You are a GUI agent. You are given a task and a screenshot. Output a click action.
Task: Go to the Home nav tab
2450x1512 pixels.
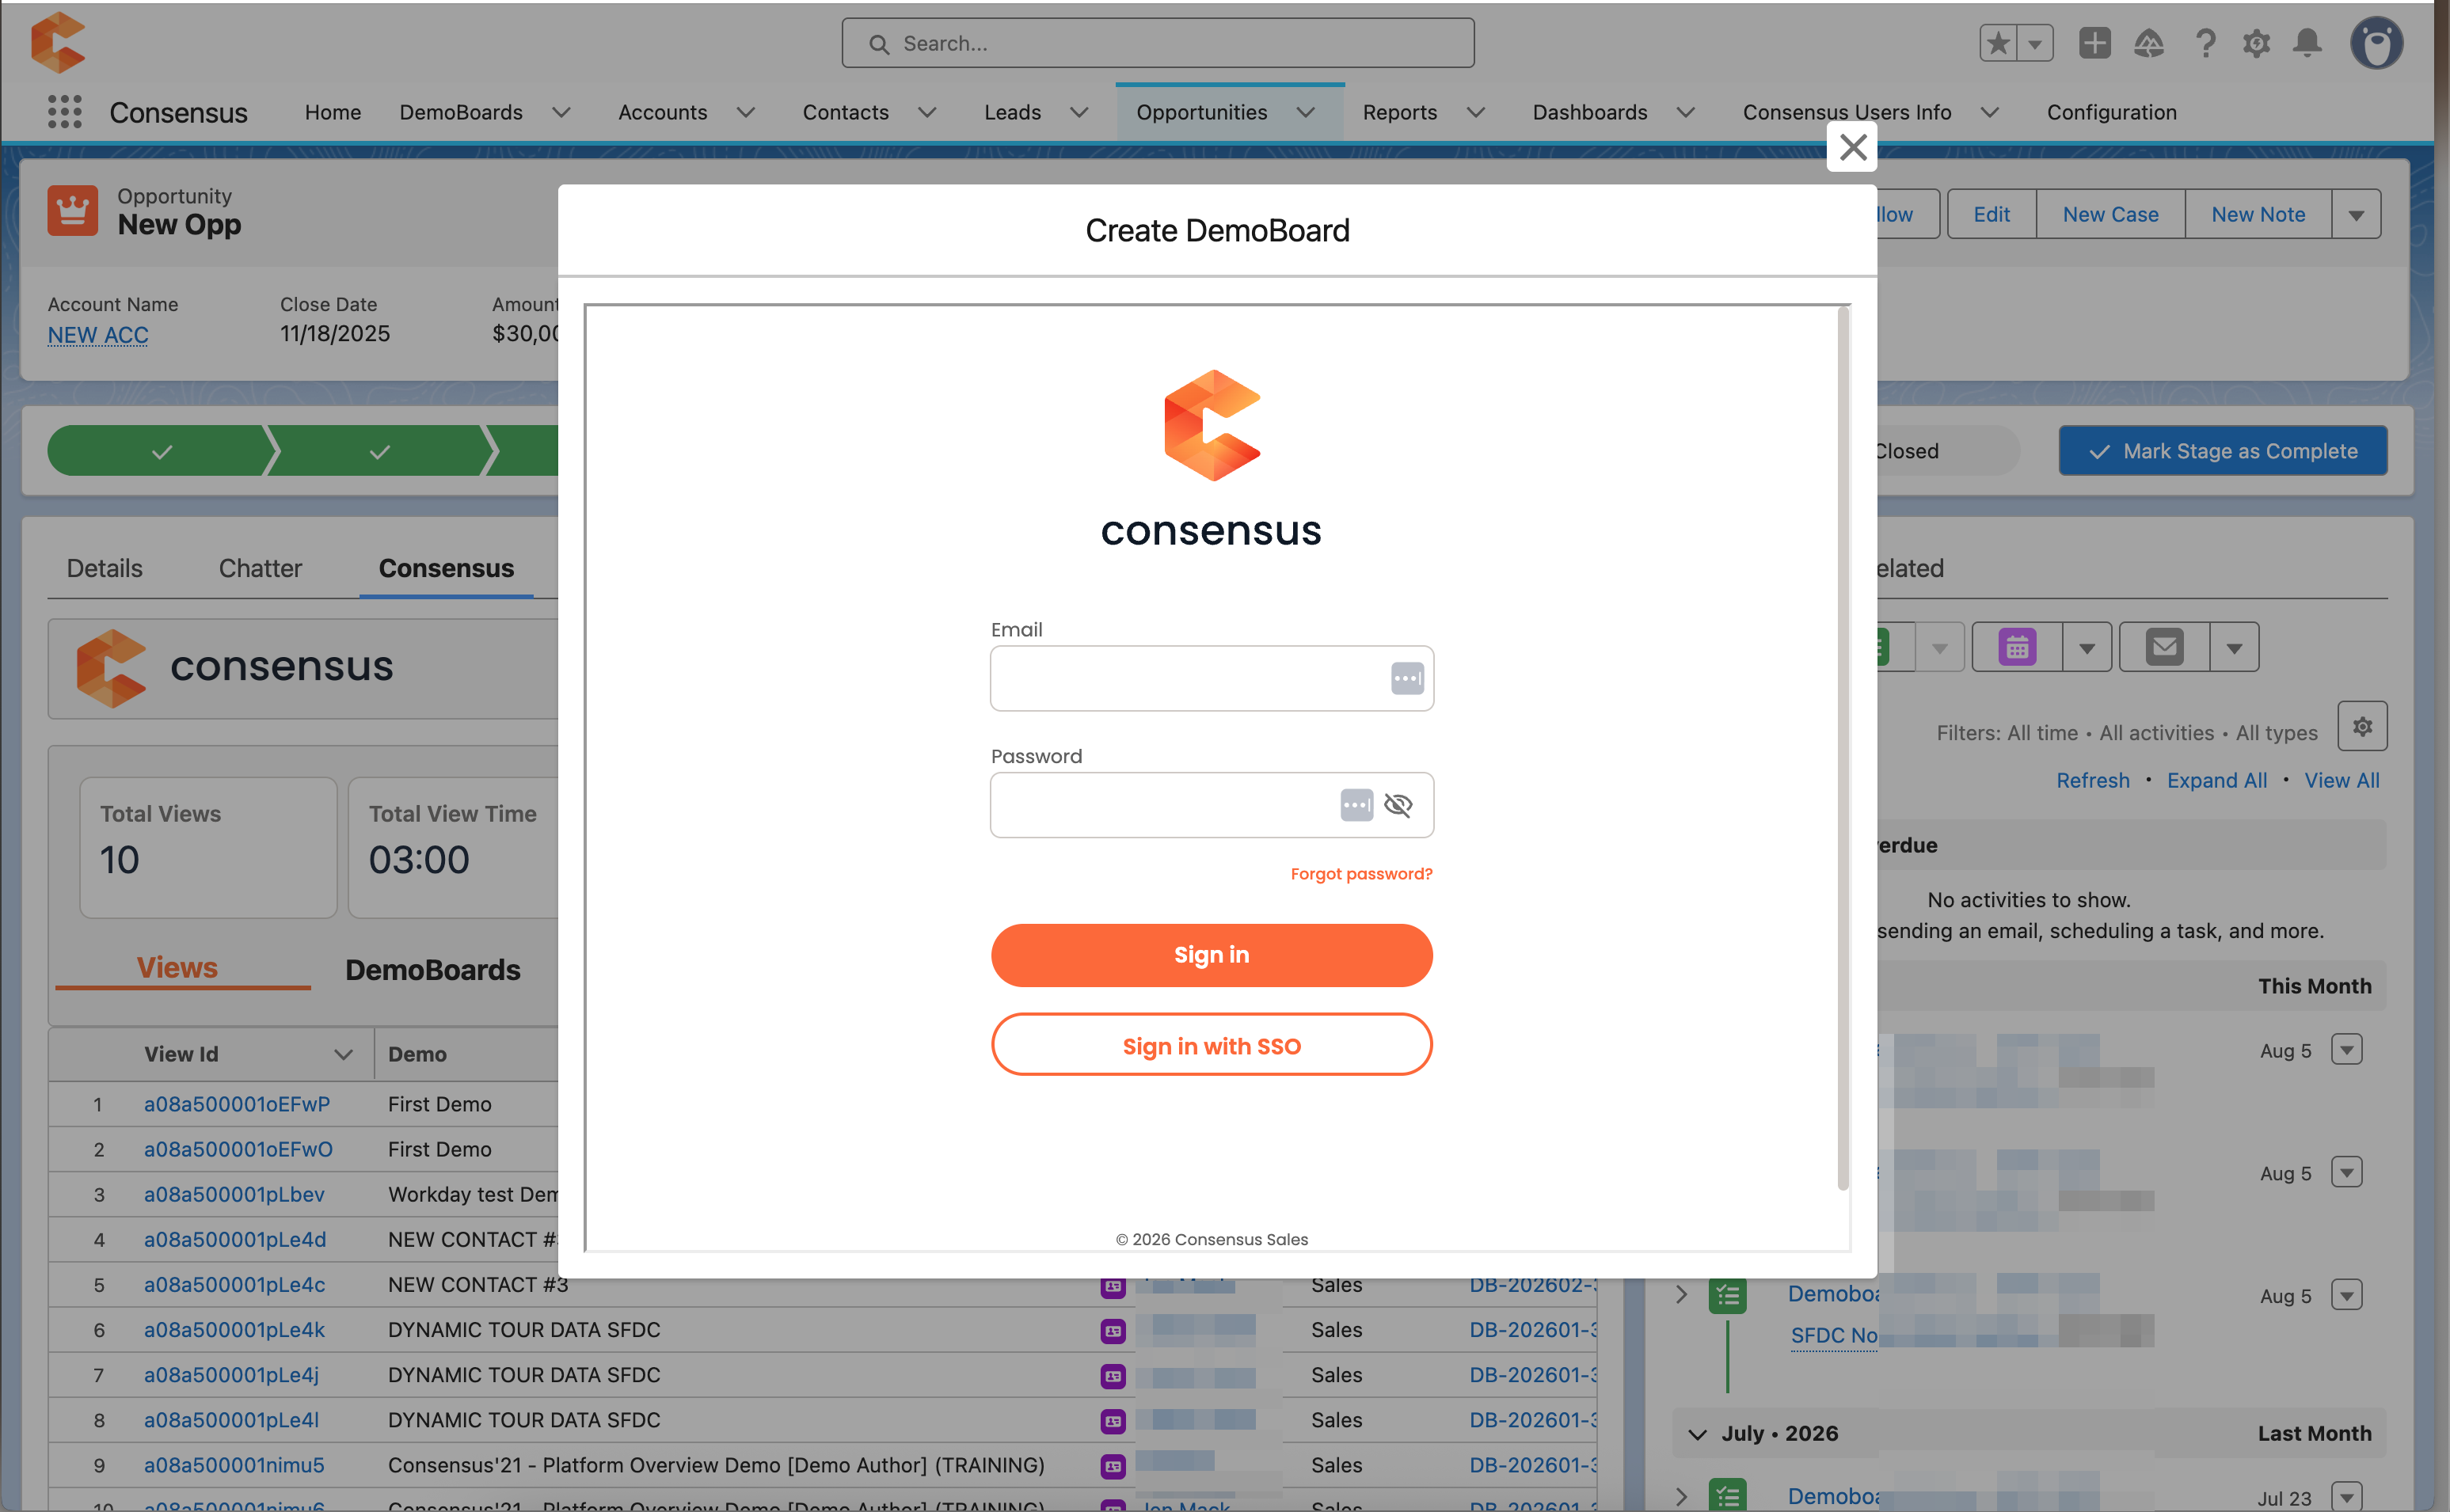pos(333,112)
